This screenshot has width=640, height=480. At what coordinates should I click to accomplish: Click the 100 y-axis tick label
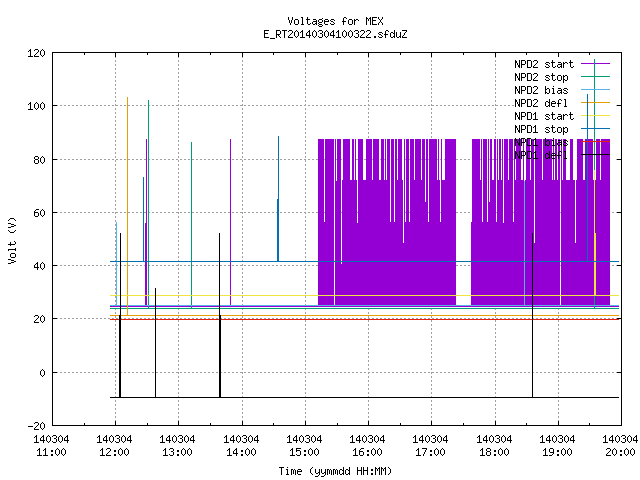[x=36, y=106]
